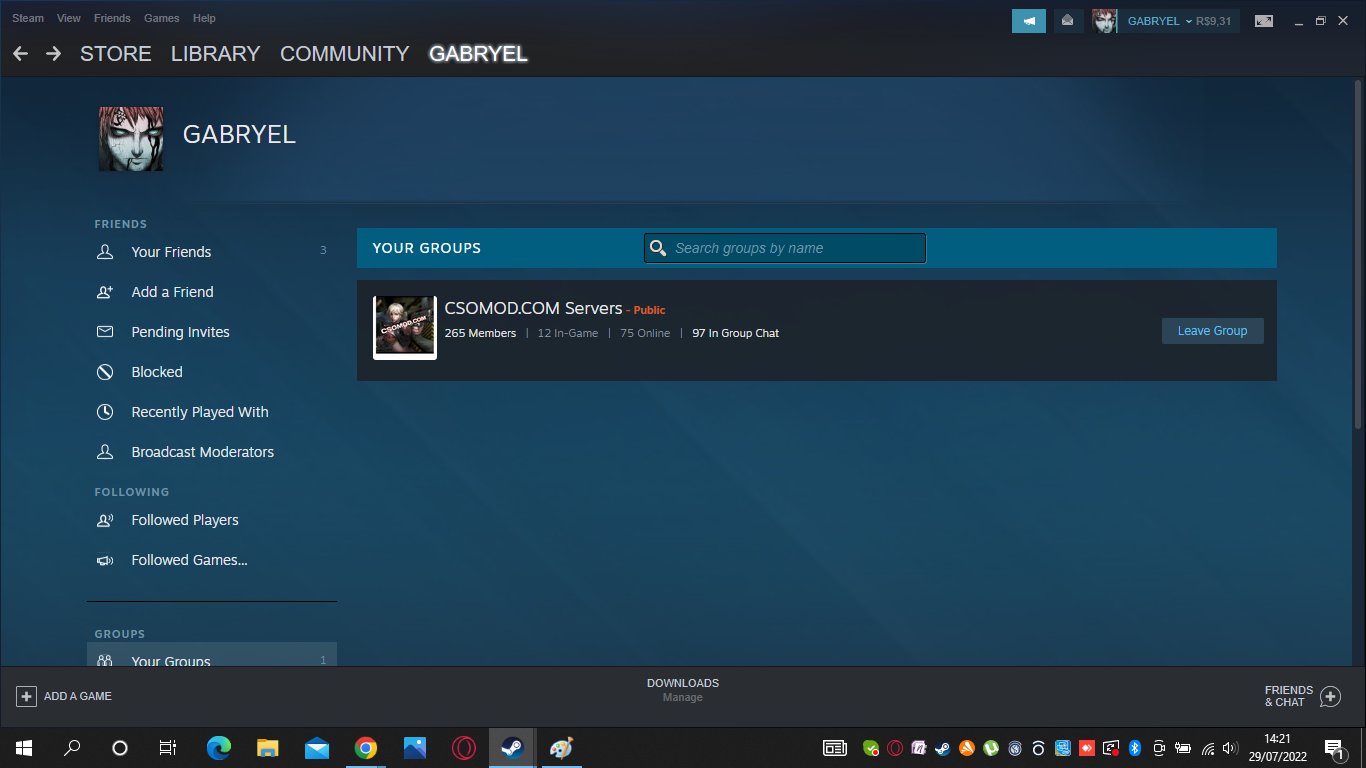Open the inbox envelope icon
Screen dimensions: 1366x768
[x=1068, y=21]
